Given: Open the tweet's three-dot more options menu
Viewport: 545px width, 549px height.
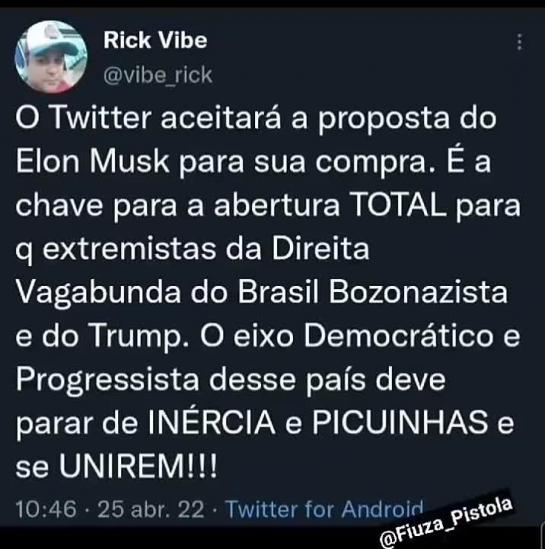Looking at the screenshot, I should (520, 42).
